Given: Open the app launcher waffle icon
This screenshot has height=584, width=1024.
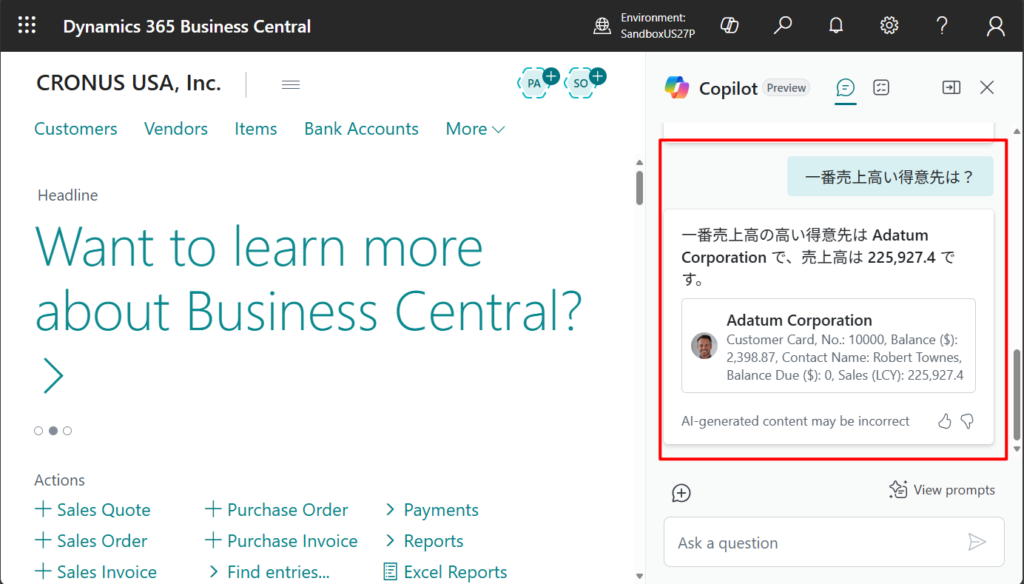Looking at the screenshot, I should [27, 26].
